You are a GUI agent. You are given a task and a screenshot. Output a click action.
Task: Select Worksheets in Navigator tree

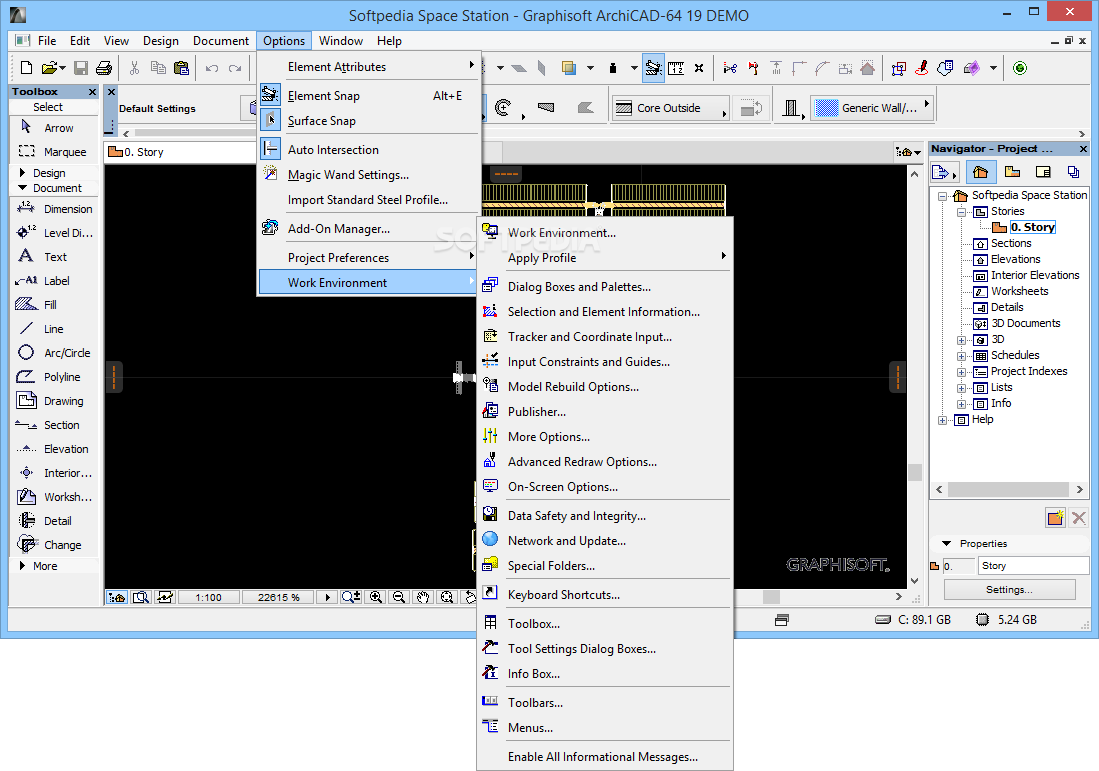click(x=1019, y=291)
